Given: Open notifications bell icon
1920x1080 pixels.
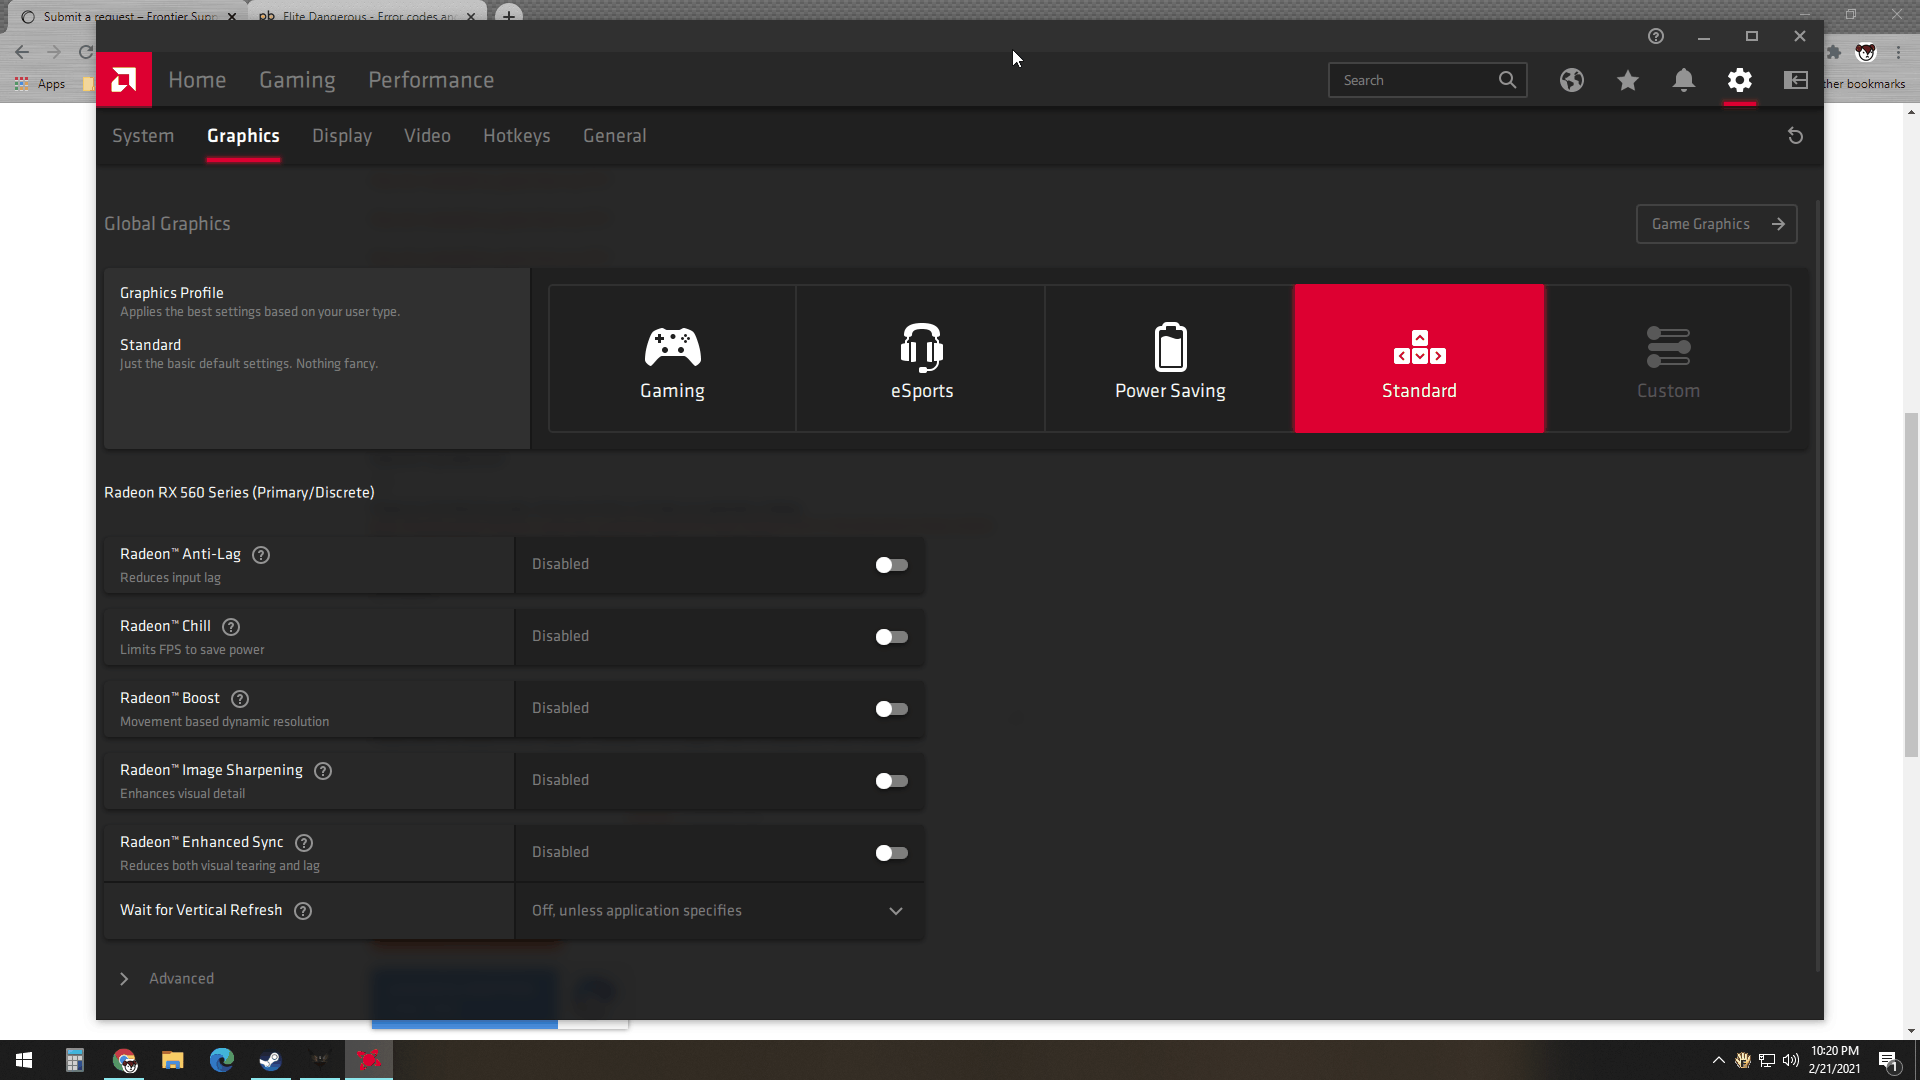Looking at the screenshot, I should [1684, 80].
